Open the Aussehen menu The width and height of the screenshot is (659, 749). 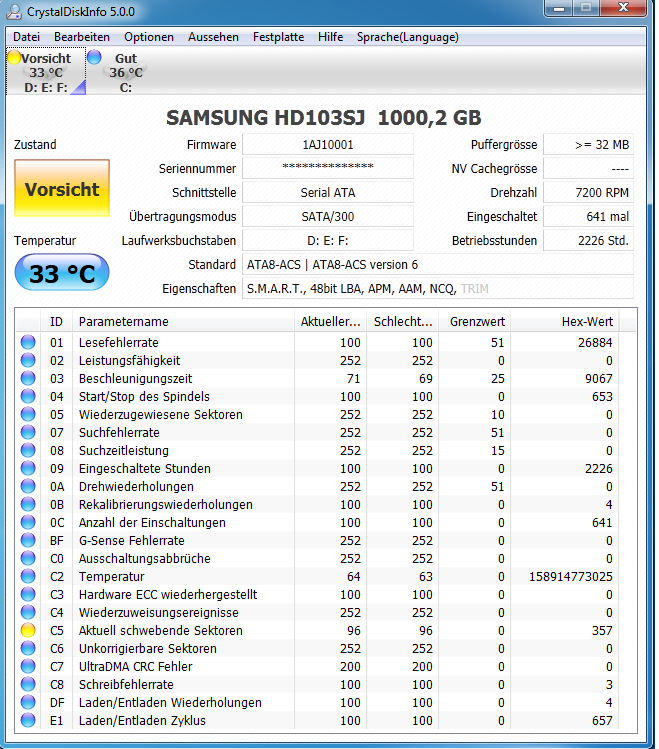(213, 37)
